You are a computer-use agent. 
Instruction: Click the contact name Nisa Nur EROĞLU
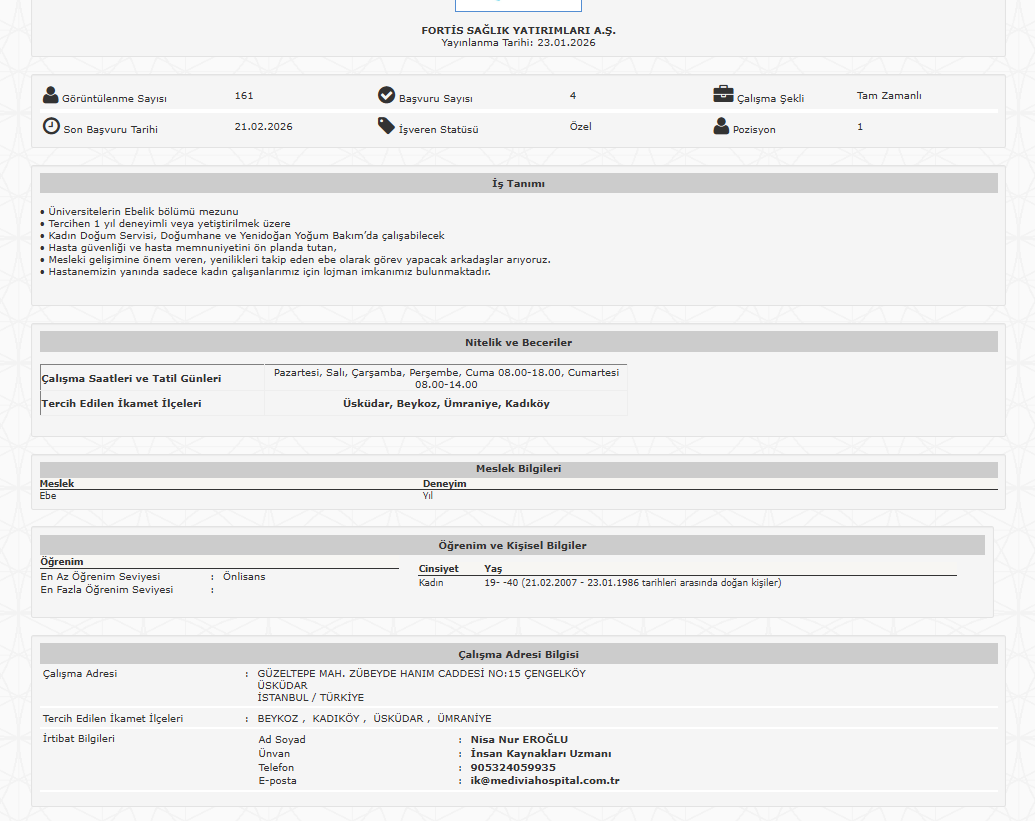[519, 739]
